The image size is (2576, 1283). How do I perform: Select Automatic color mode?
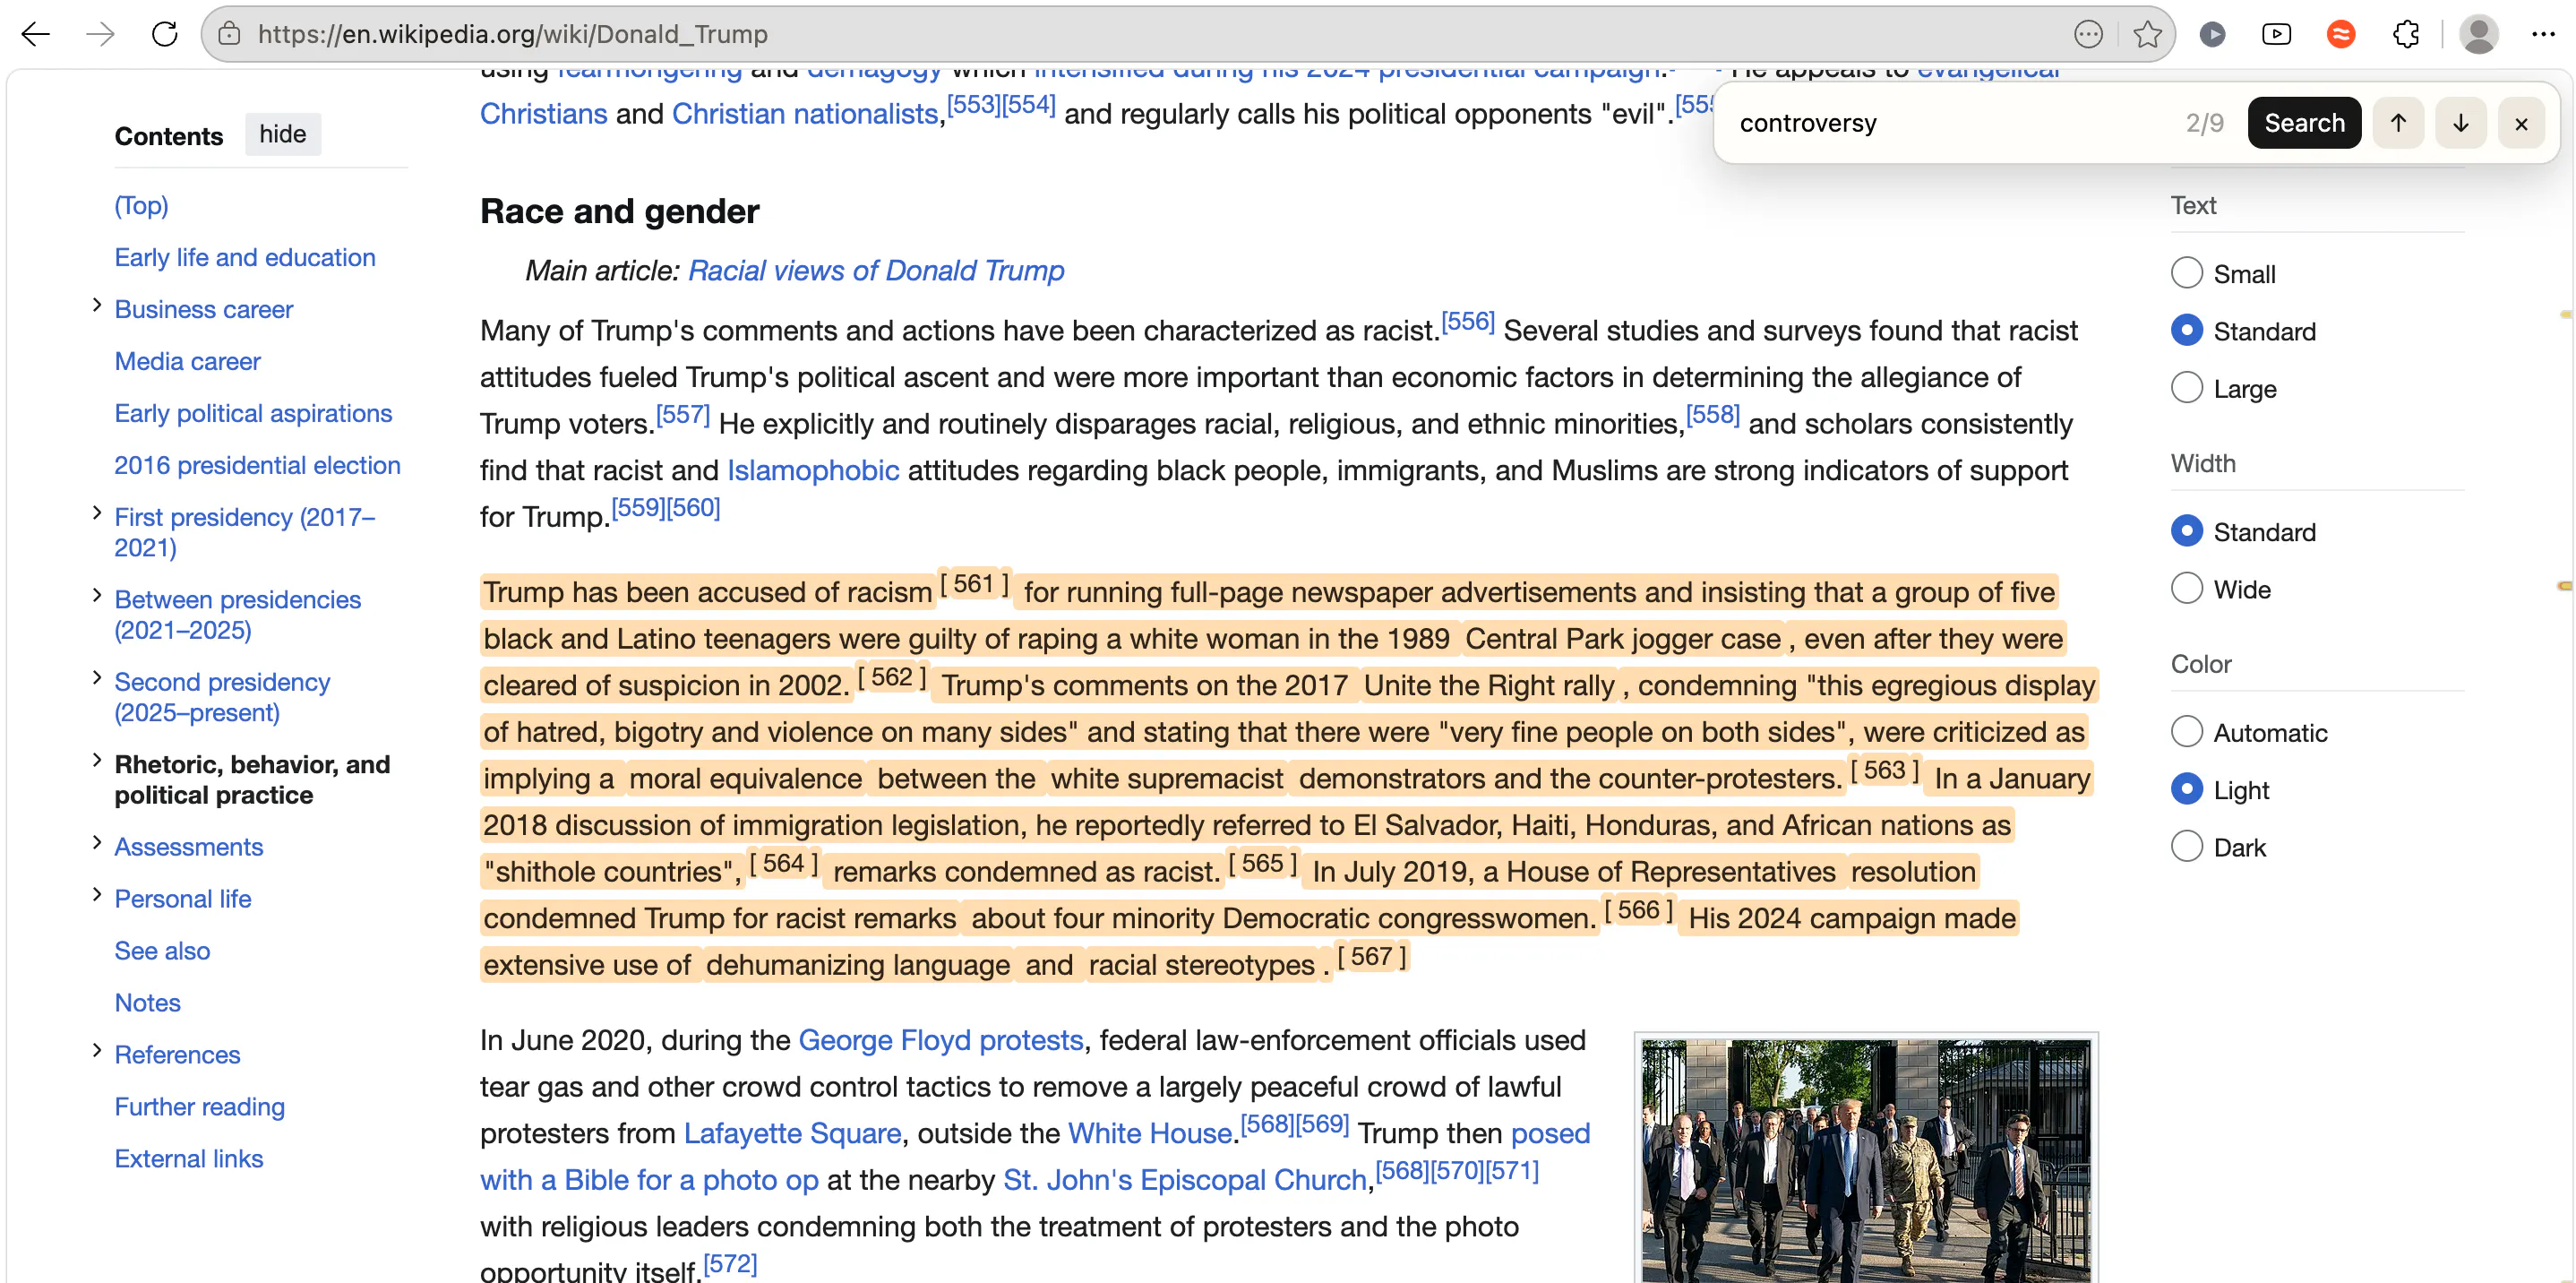tap(2187, 732)
